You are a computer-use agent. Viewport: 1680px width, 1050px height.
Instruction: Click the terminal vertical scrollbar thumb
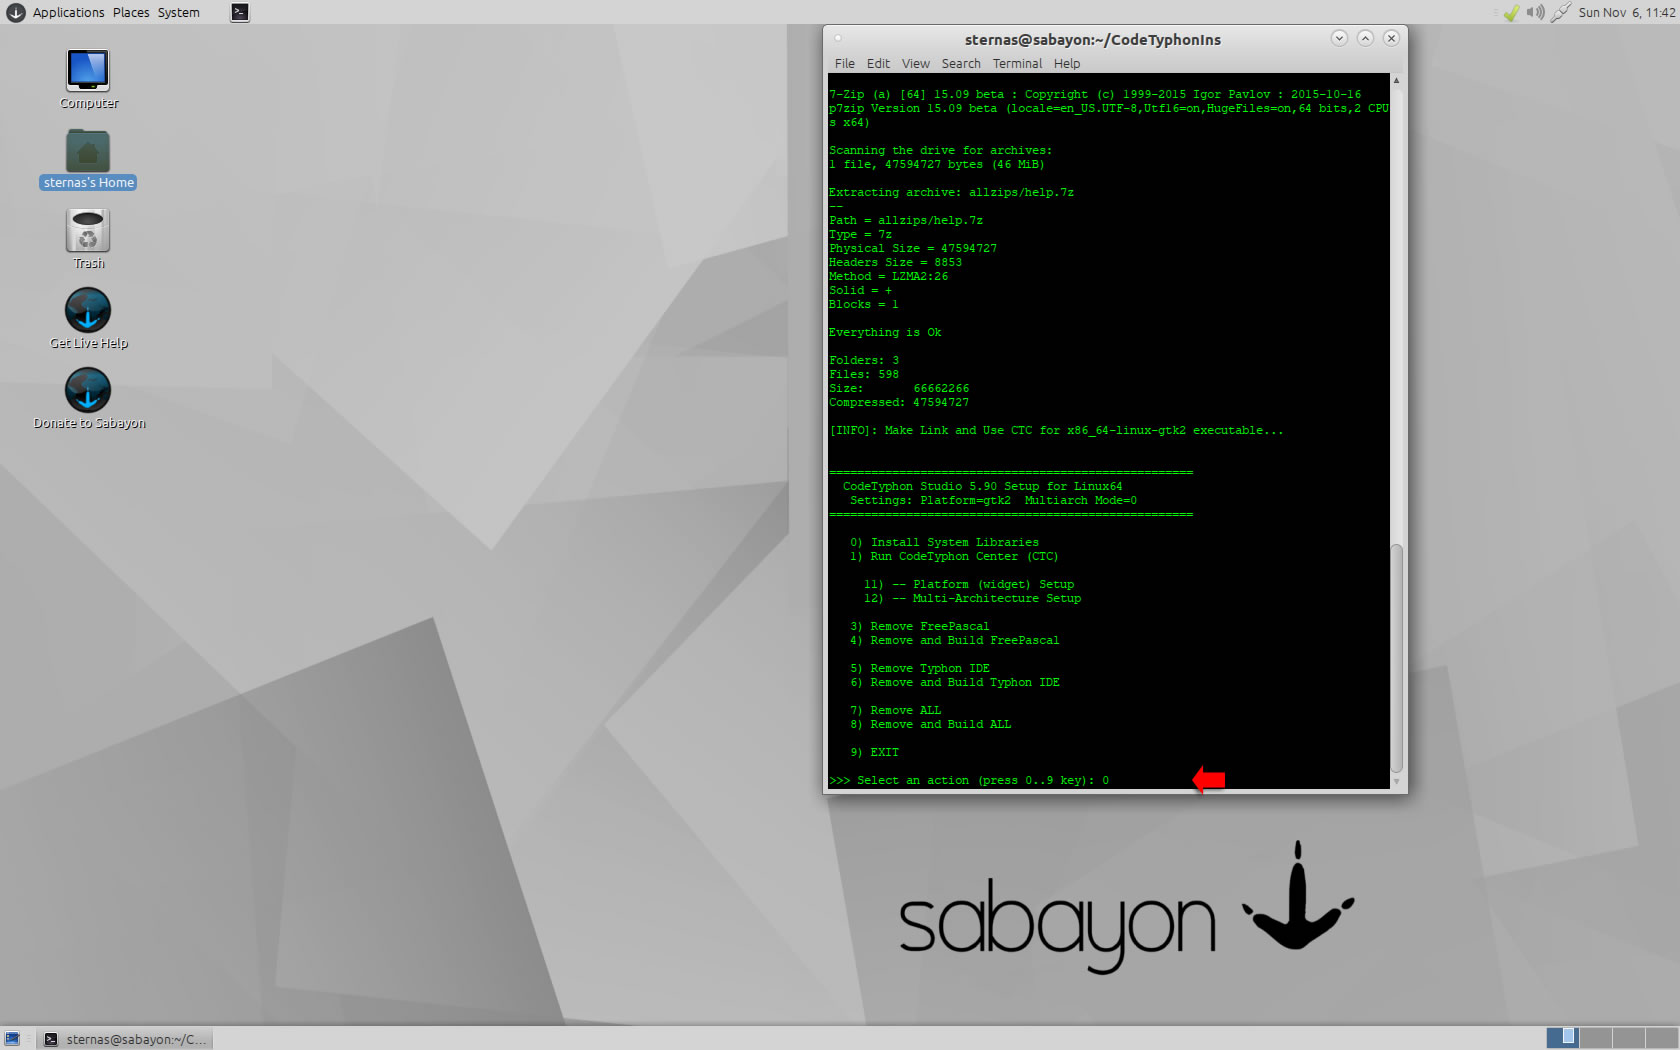coord(1396,658)
